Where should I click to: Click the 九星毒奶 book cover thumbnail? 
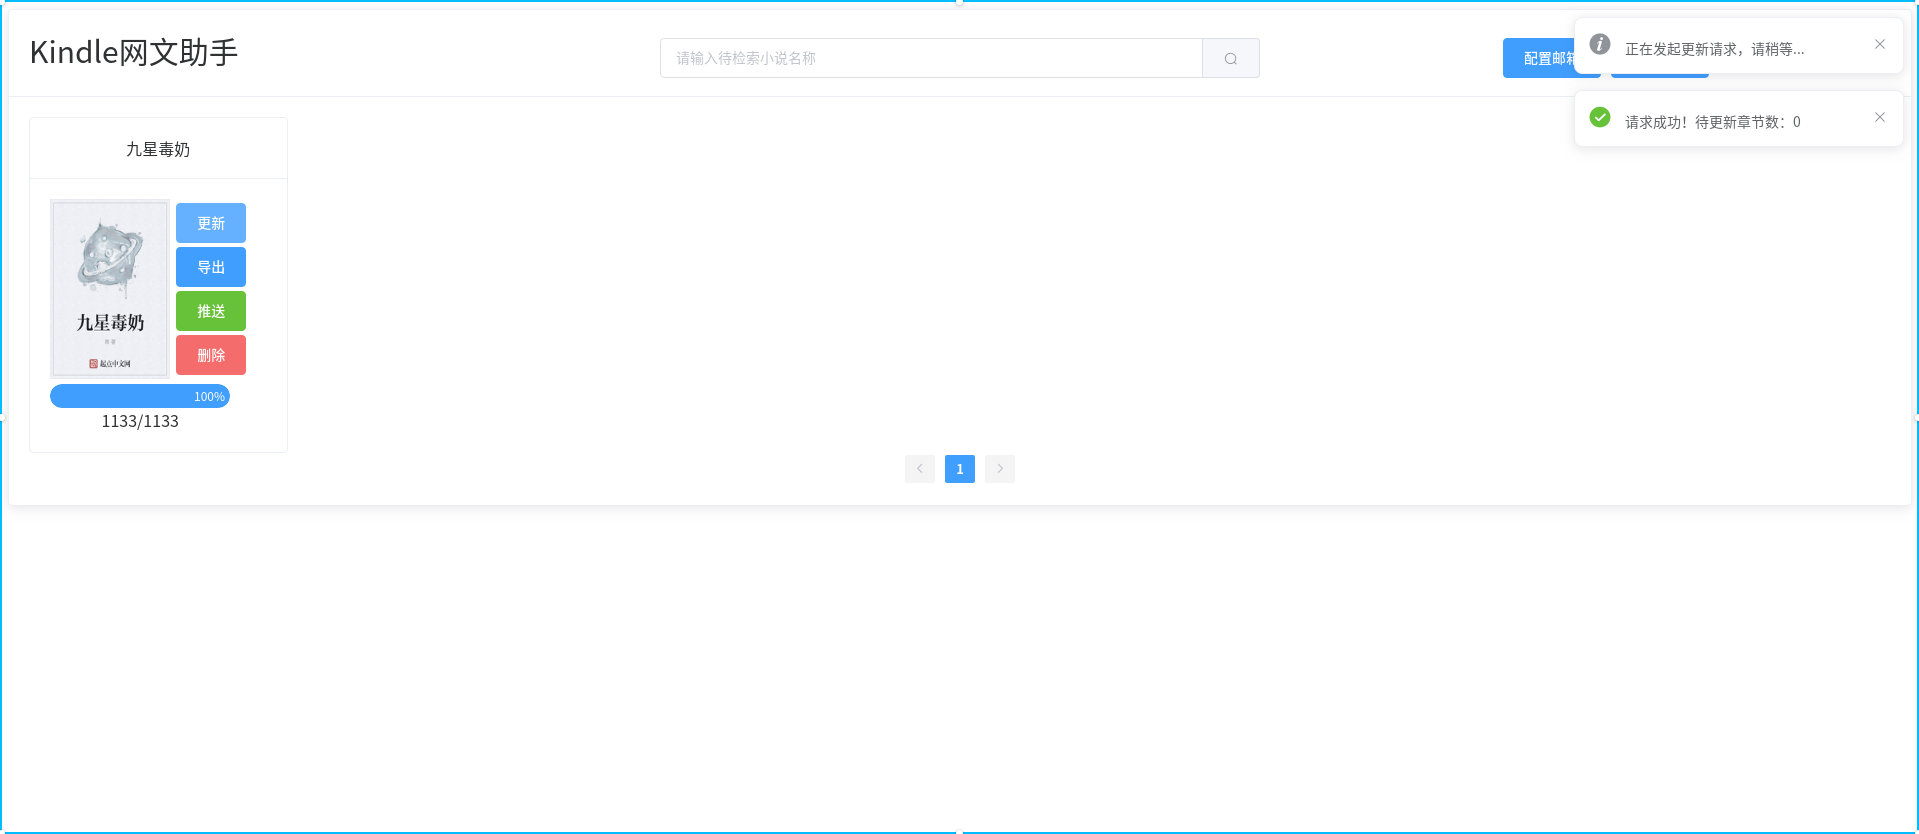[110, 288]
